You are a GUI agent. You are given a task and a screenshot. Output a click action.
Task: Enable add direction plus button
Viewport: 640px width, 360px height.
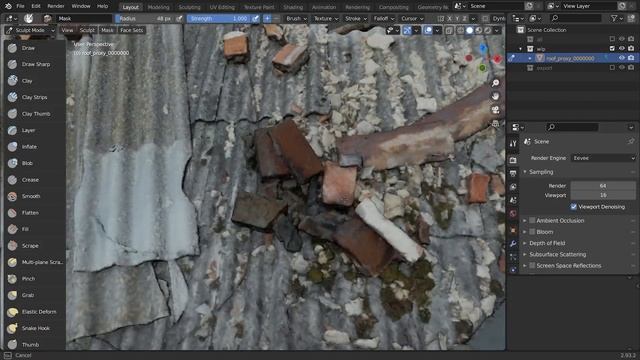point(267,19)
